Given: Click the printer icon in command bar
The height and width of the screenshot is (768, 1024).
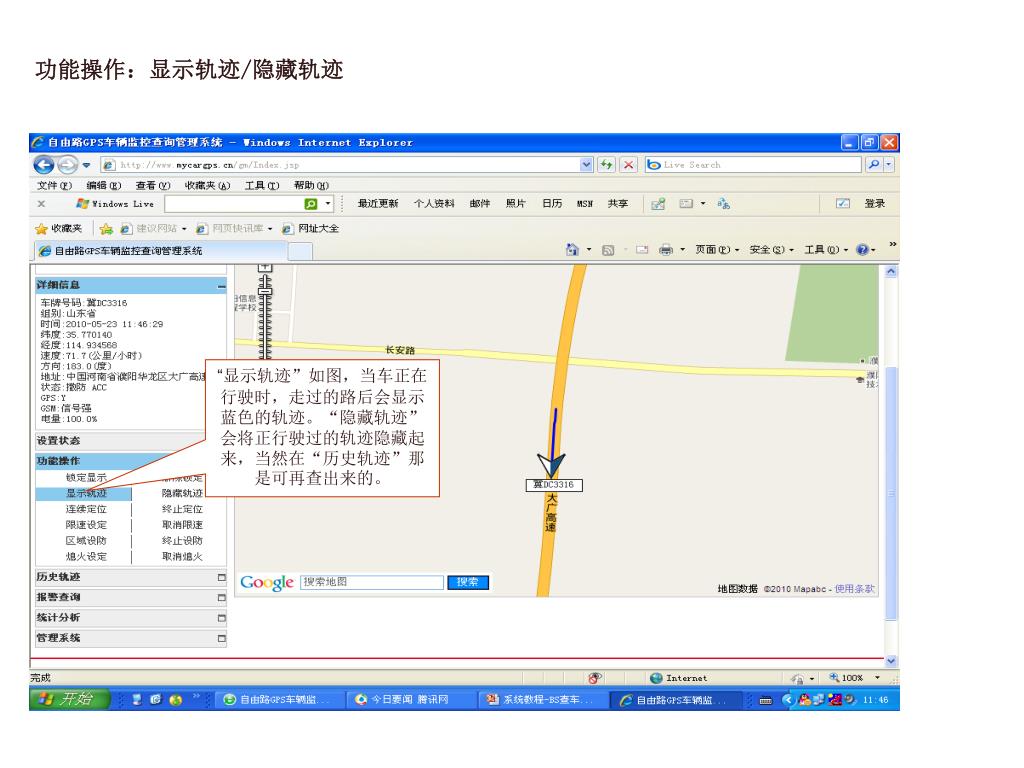Looking at the screenshot, I should (x=665, y=248).
